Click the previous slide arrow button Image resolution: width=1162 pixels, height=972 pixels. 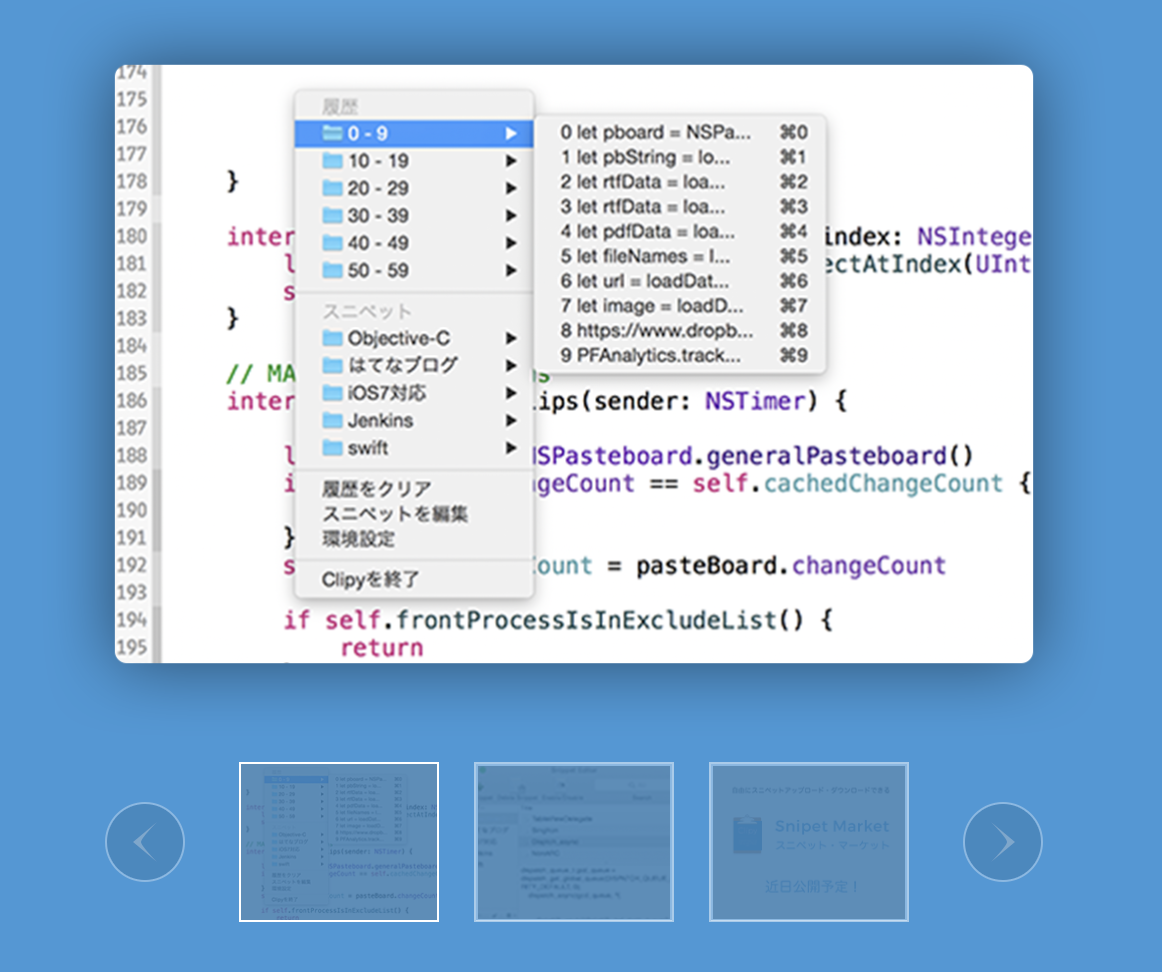pyautogui.click(x=145, y=842)
